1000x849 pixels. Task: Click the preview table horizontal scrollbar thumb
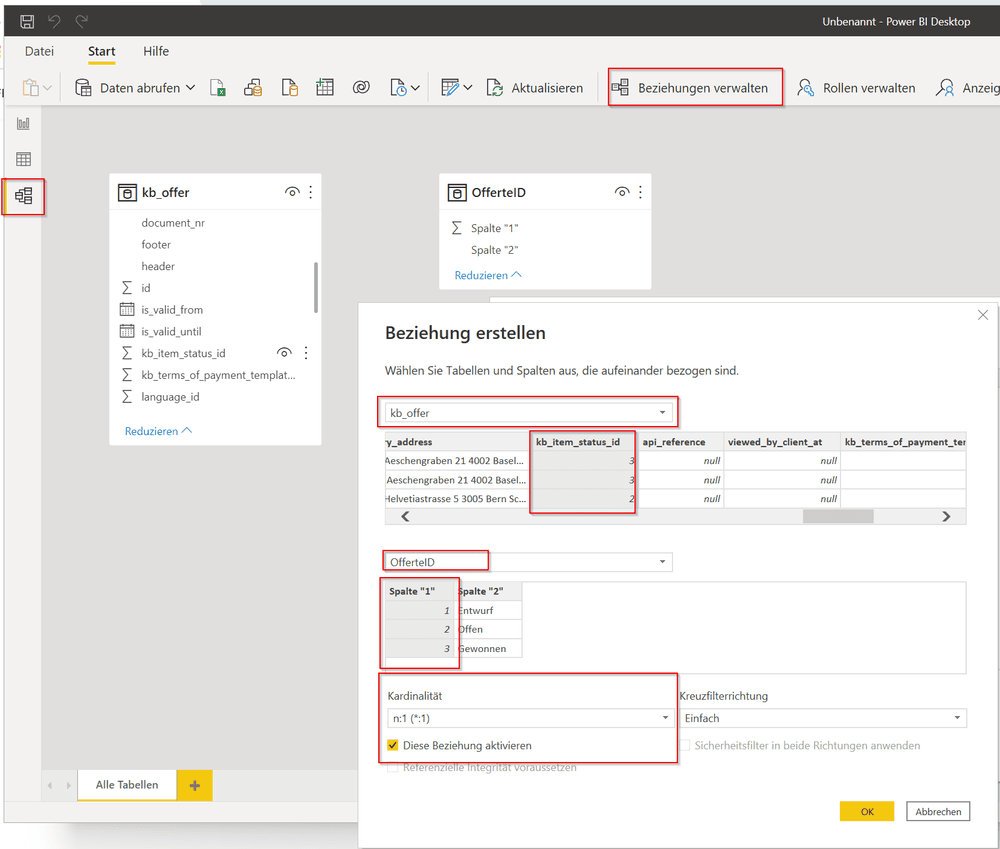837,517
